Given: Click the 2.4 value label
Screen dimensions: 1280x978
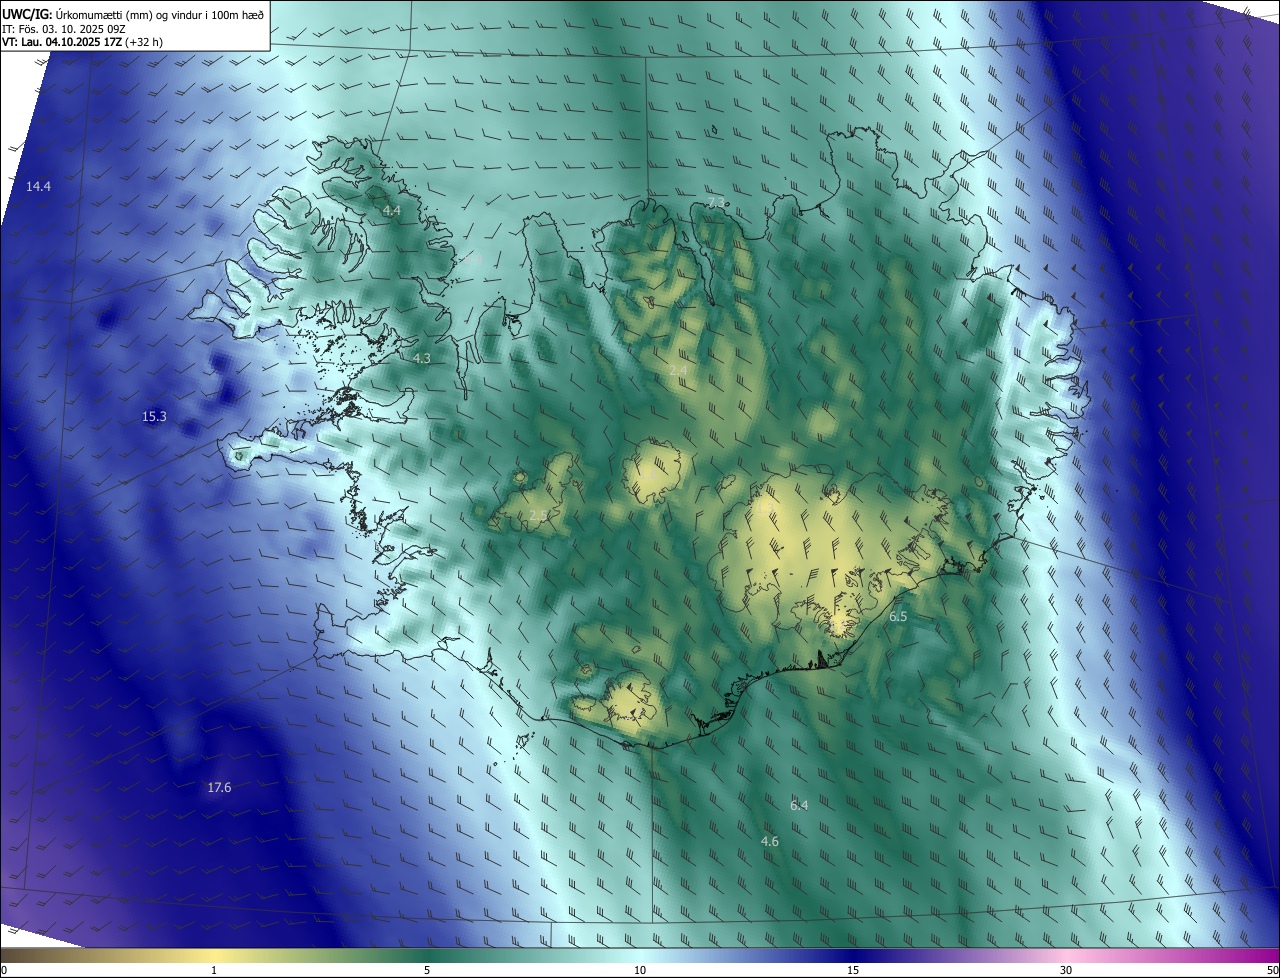Looking at the screenshot, I should tap(678, 371).
